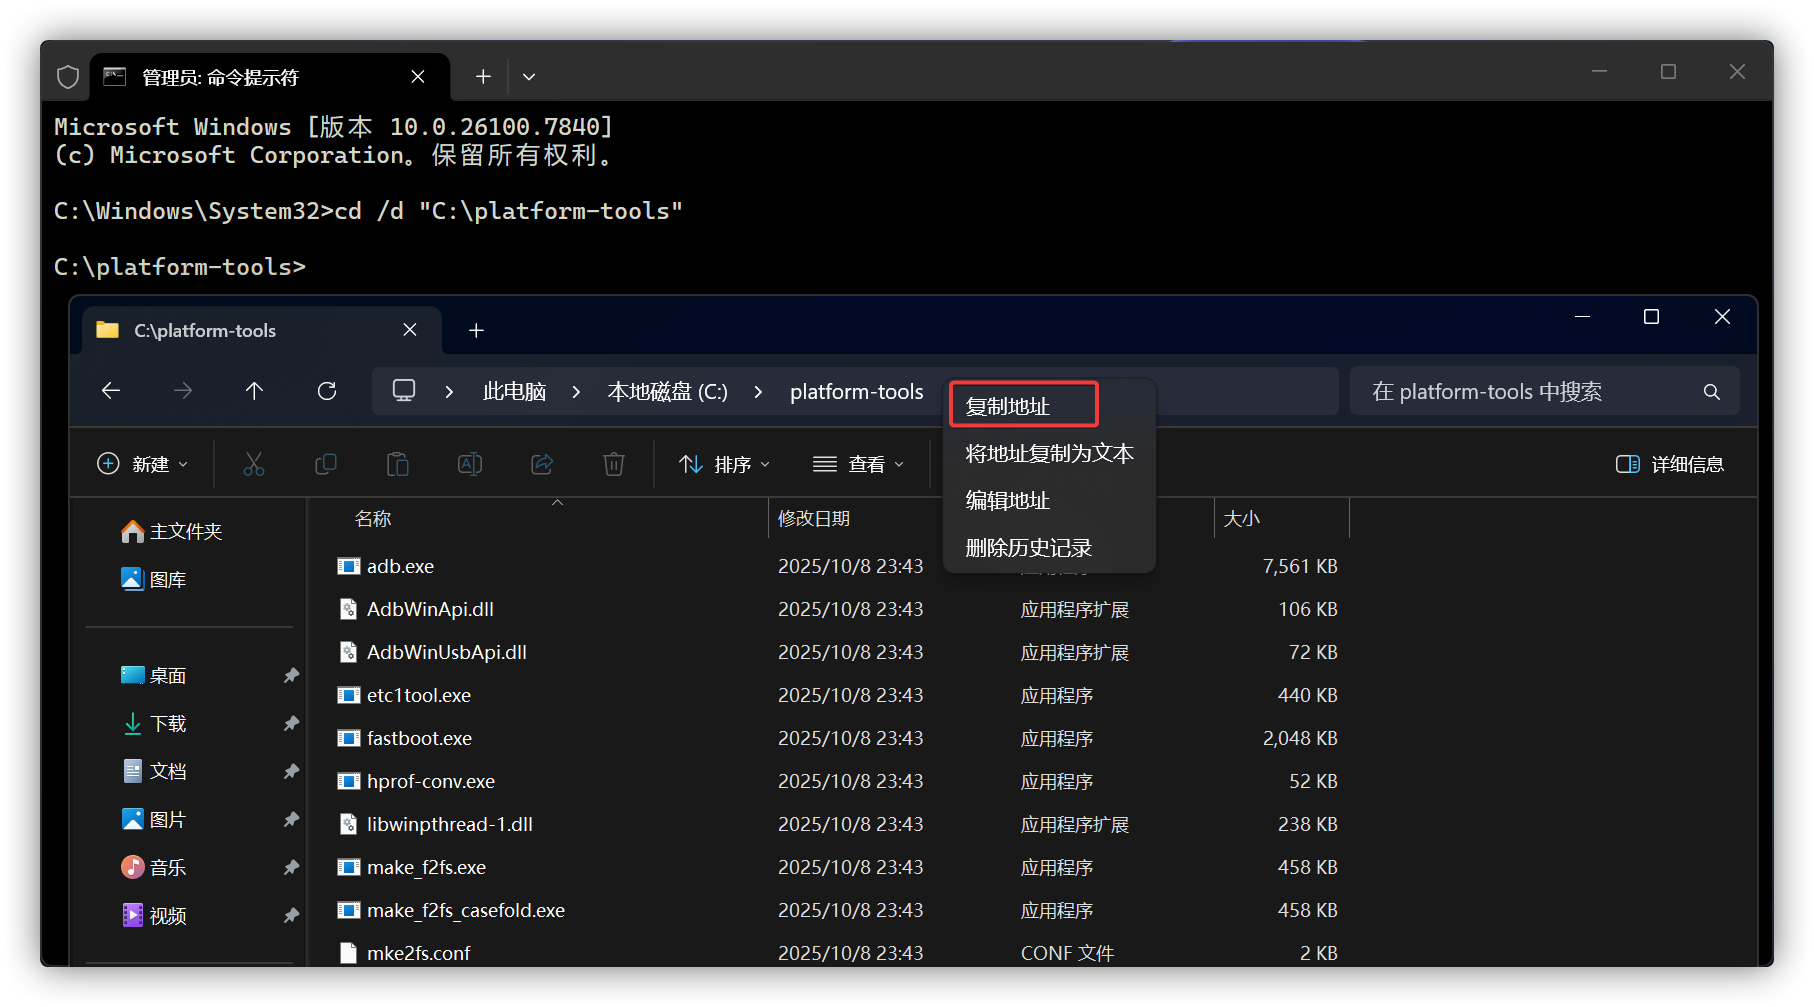Viewport: 1814px width, 1007px height.
Task: Toggle the 详细信息 details pane
Action: [1670, 464]
